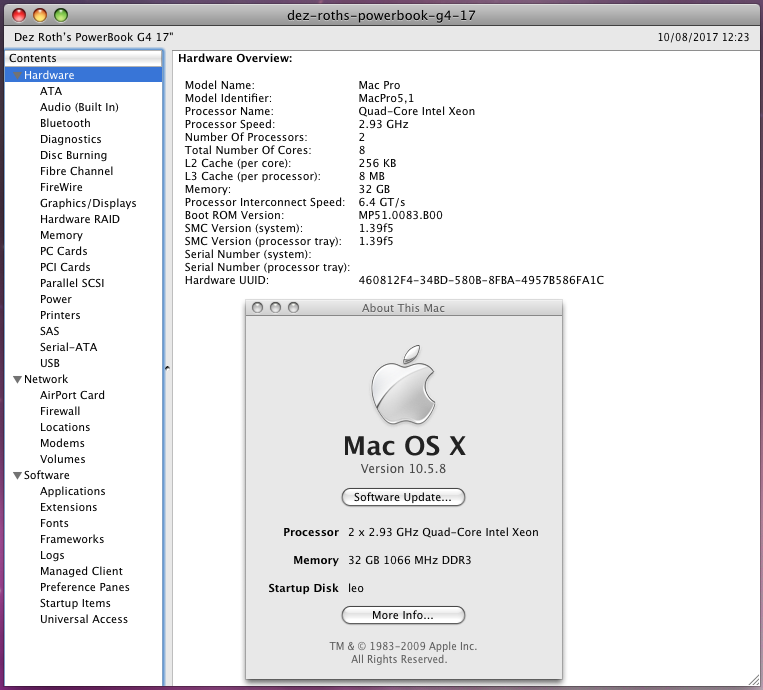Viewport: 763px width, 690px height.
Task: Click the Software Update button
Action: 403,497
